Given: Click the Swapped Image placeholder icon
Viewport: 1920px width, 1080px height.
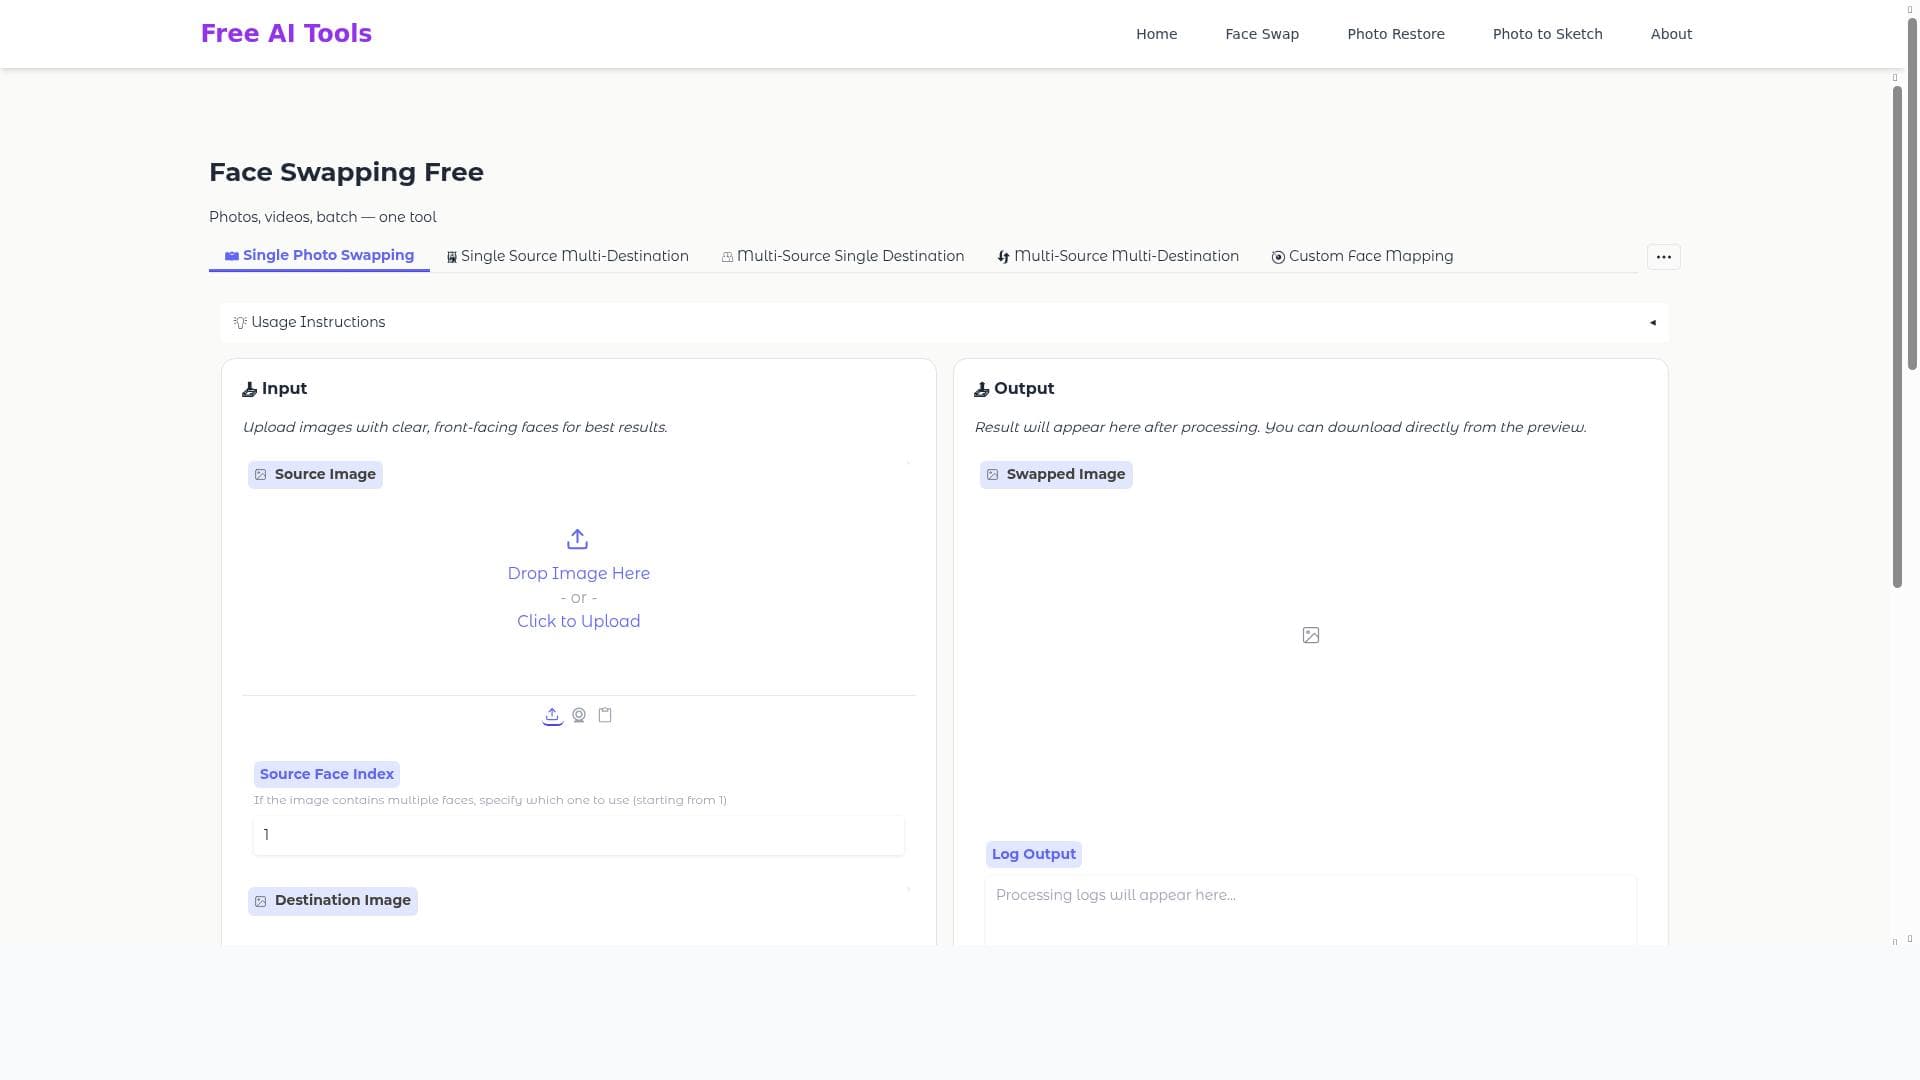Looking at the screenshot, I should [x=1311, y=635].
